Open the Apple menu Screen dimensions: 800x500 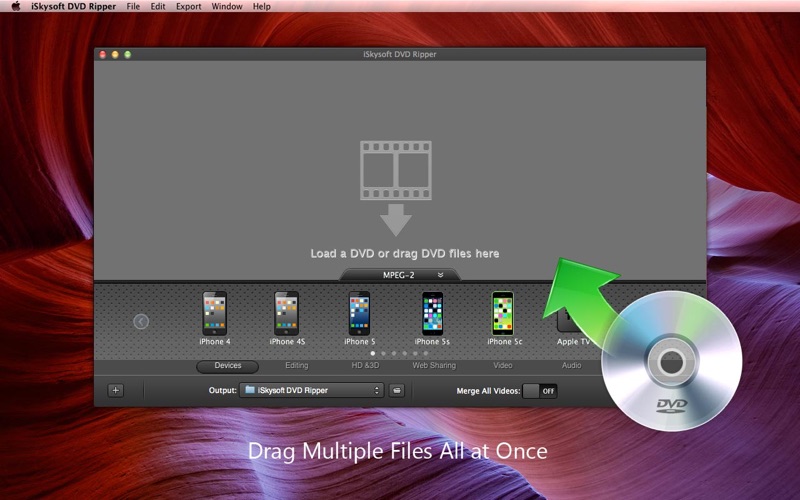click(x=16, y=6)
